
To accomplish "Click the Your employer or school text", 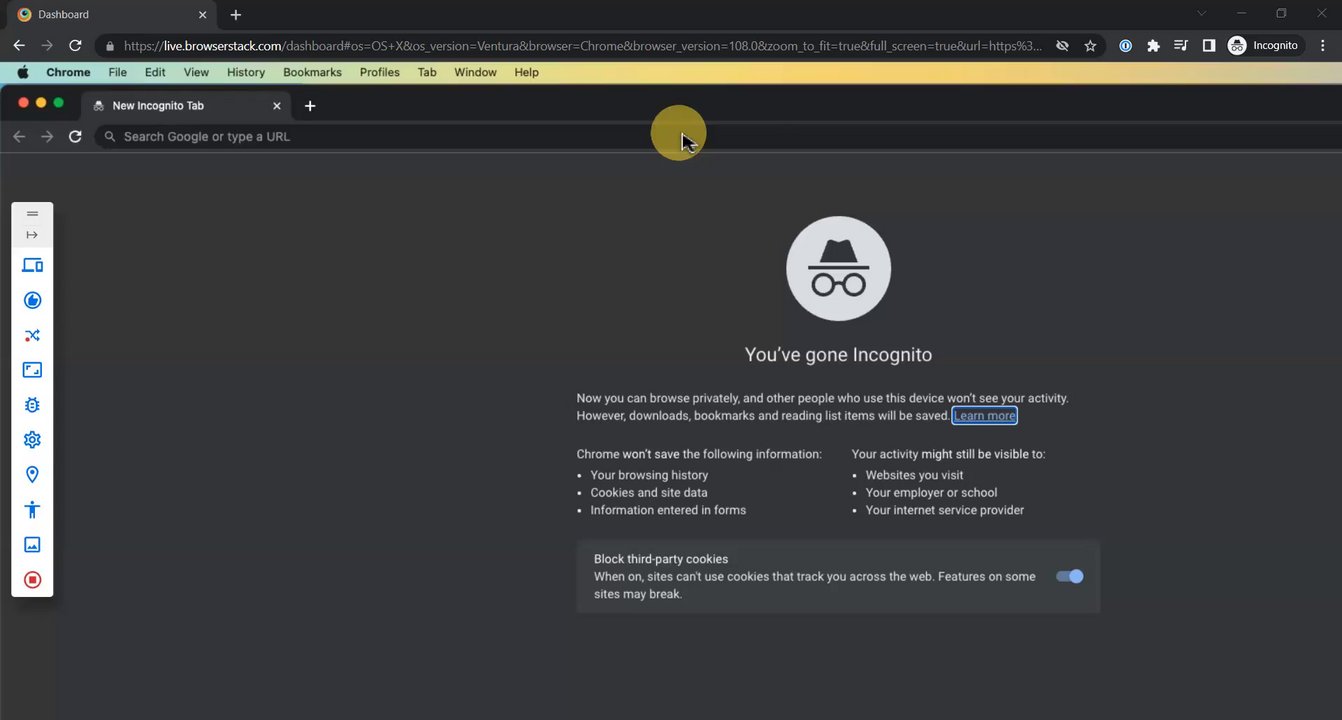I will coord(931,492).
